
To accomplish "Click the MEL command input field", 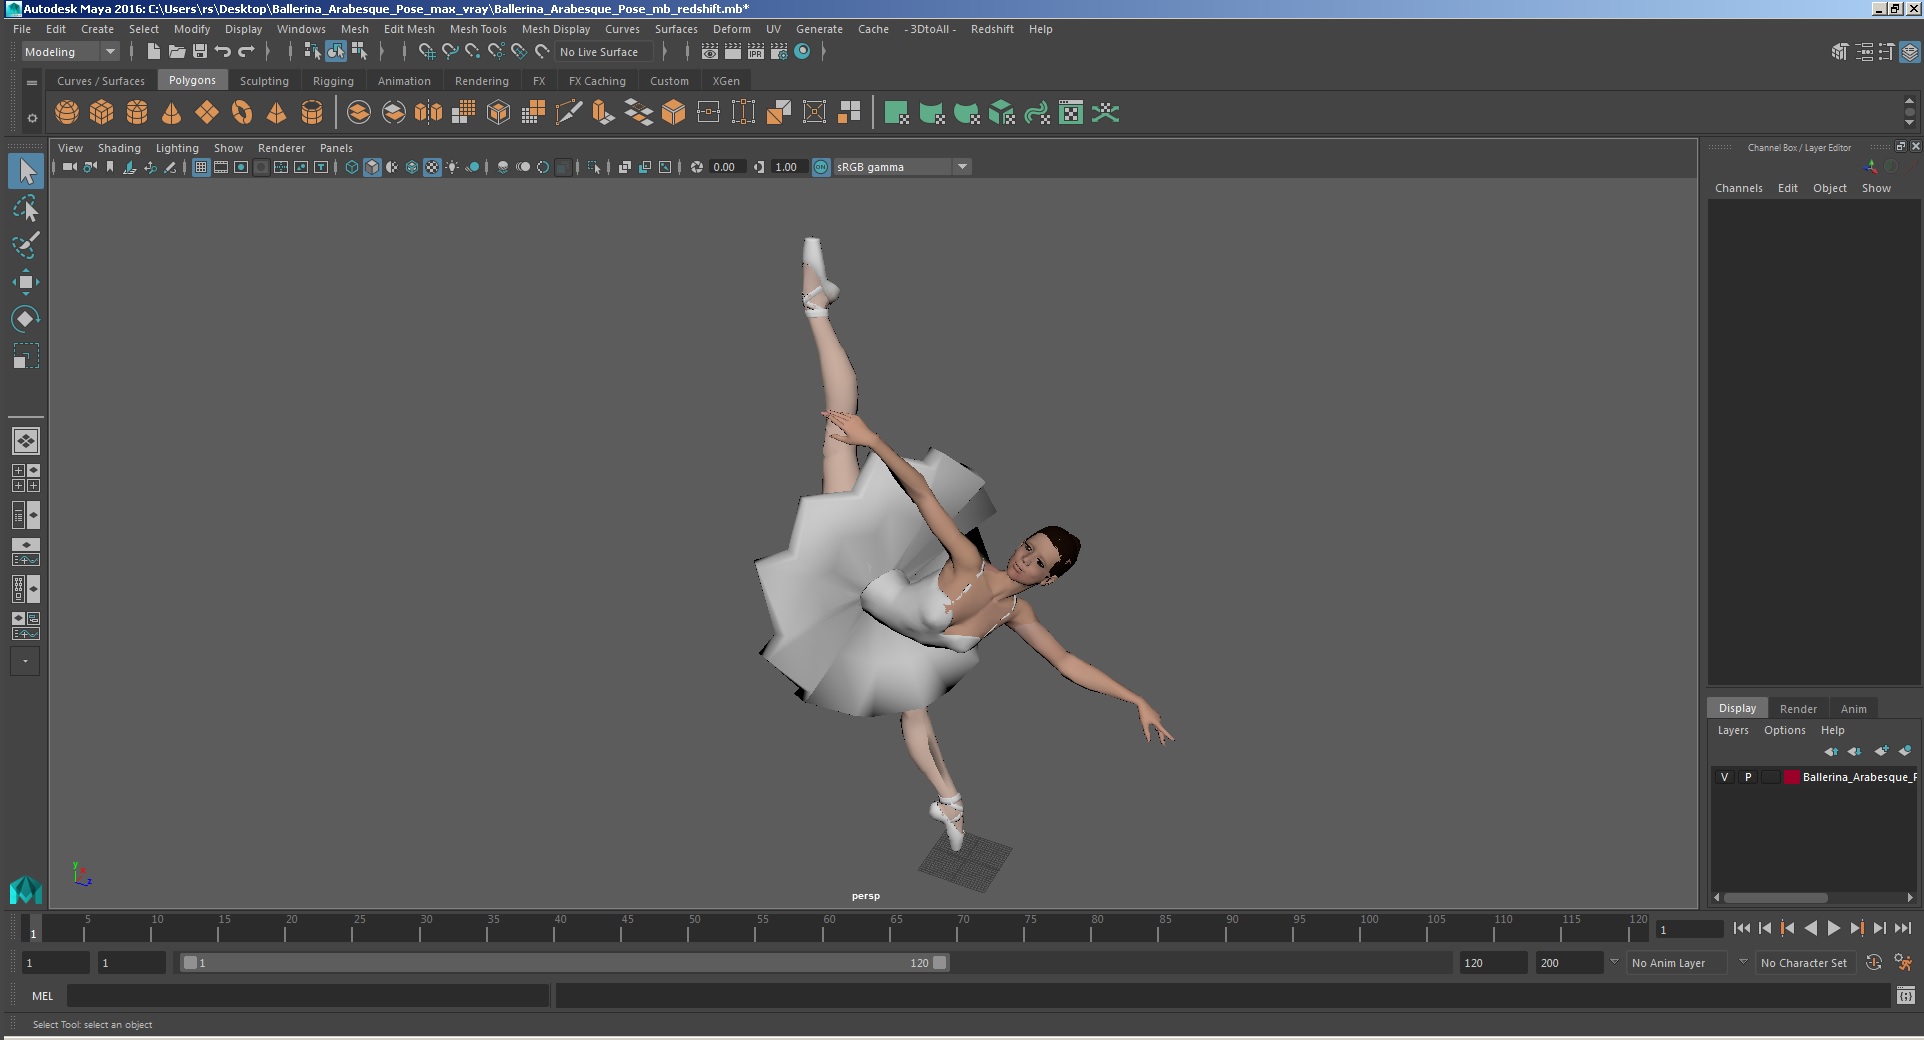I will (307, 996).
